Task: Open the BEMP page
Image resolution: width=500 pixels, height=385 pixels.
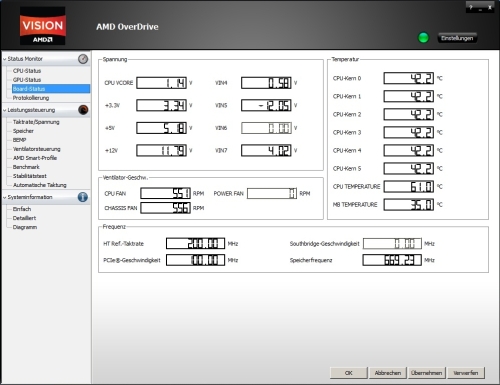Action: 19,140
